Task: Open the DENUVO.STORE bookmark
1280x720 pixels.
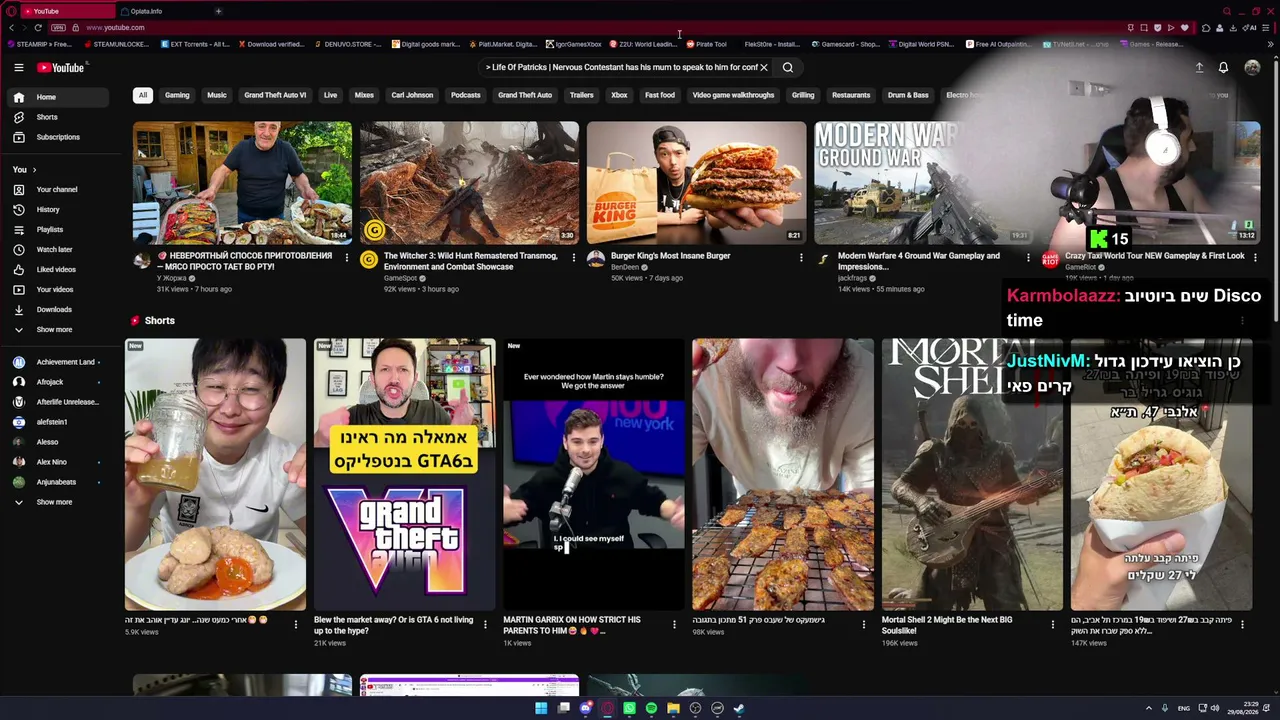Action: point(347,44)
